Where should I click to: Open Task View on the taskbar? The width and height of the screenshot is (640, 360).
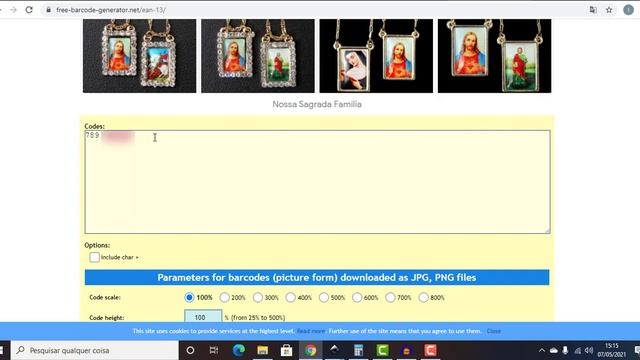point(213,350)
